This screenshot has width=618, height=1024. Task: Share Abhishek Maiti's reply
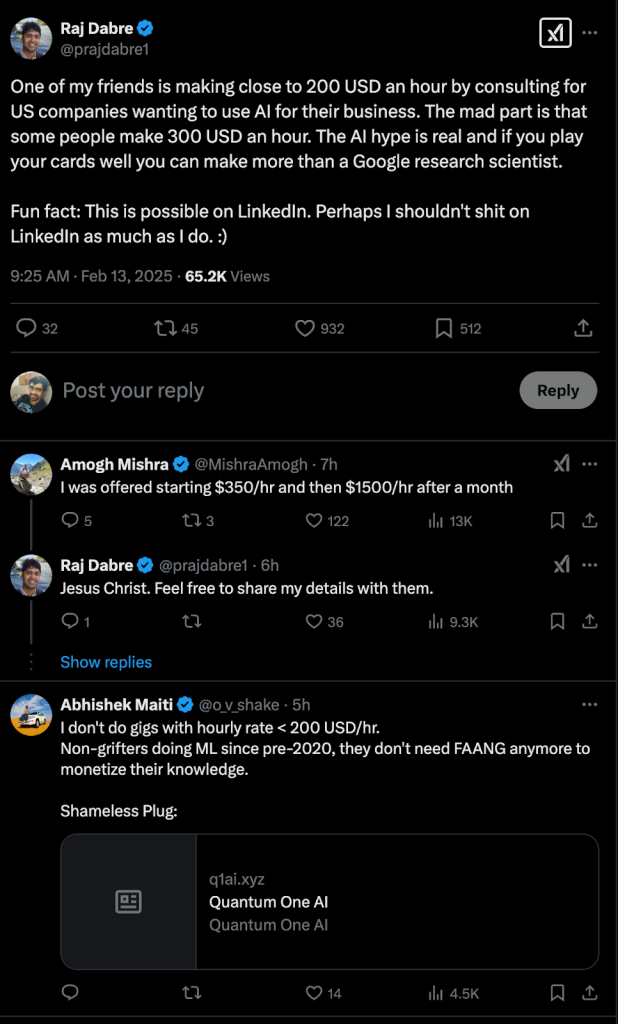coord(590,993)
